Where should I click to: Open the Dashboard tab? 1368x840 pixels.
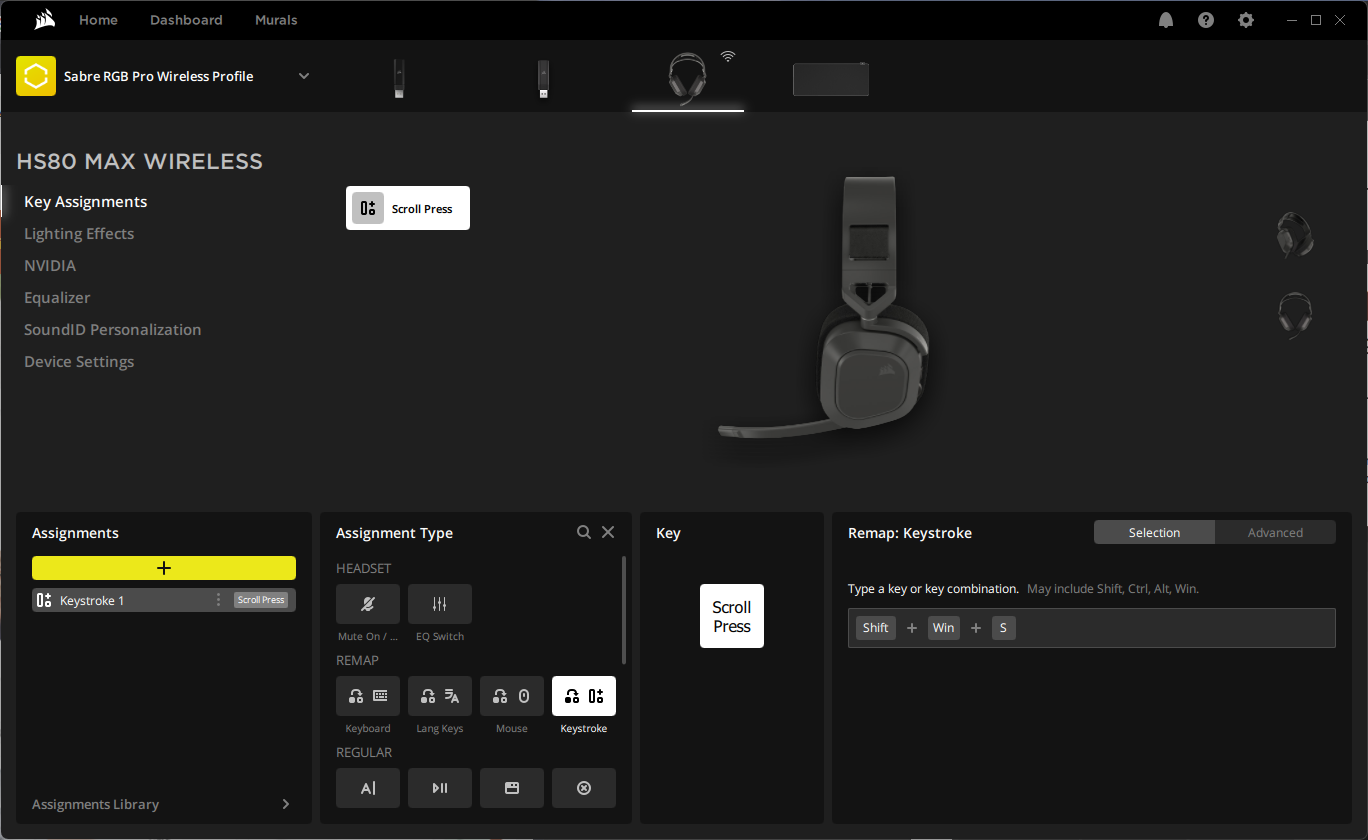click(x=186, y=20)
